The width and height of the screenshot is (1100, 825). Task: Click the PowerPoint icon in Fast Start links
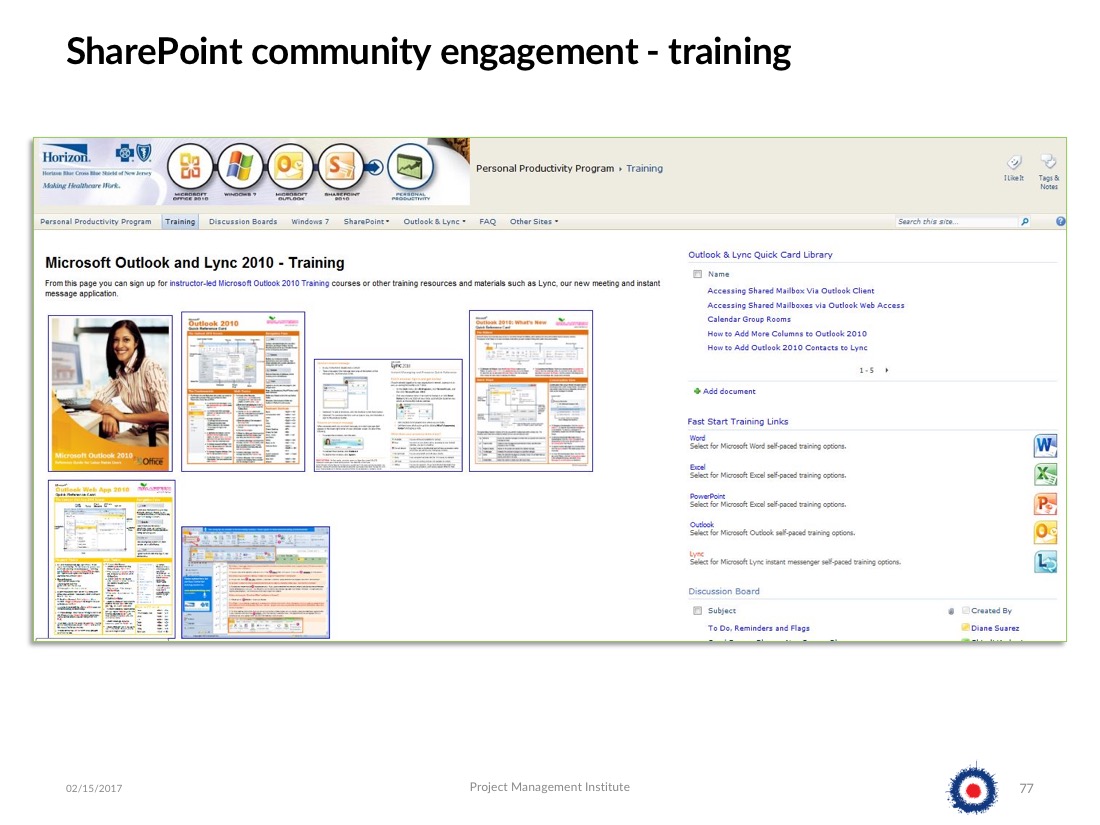coord(1045,504)
